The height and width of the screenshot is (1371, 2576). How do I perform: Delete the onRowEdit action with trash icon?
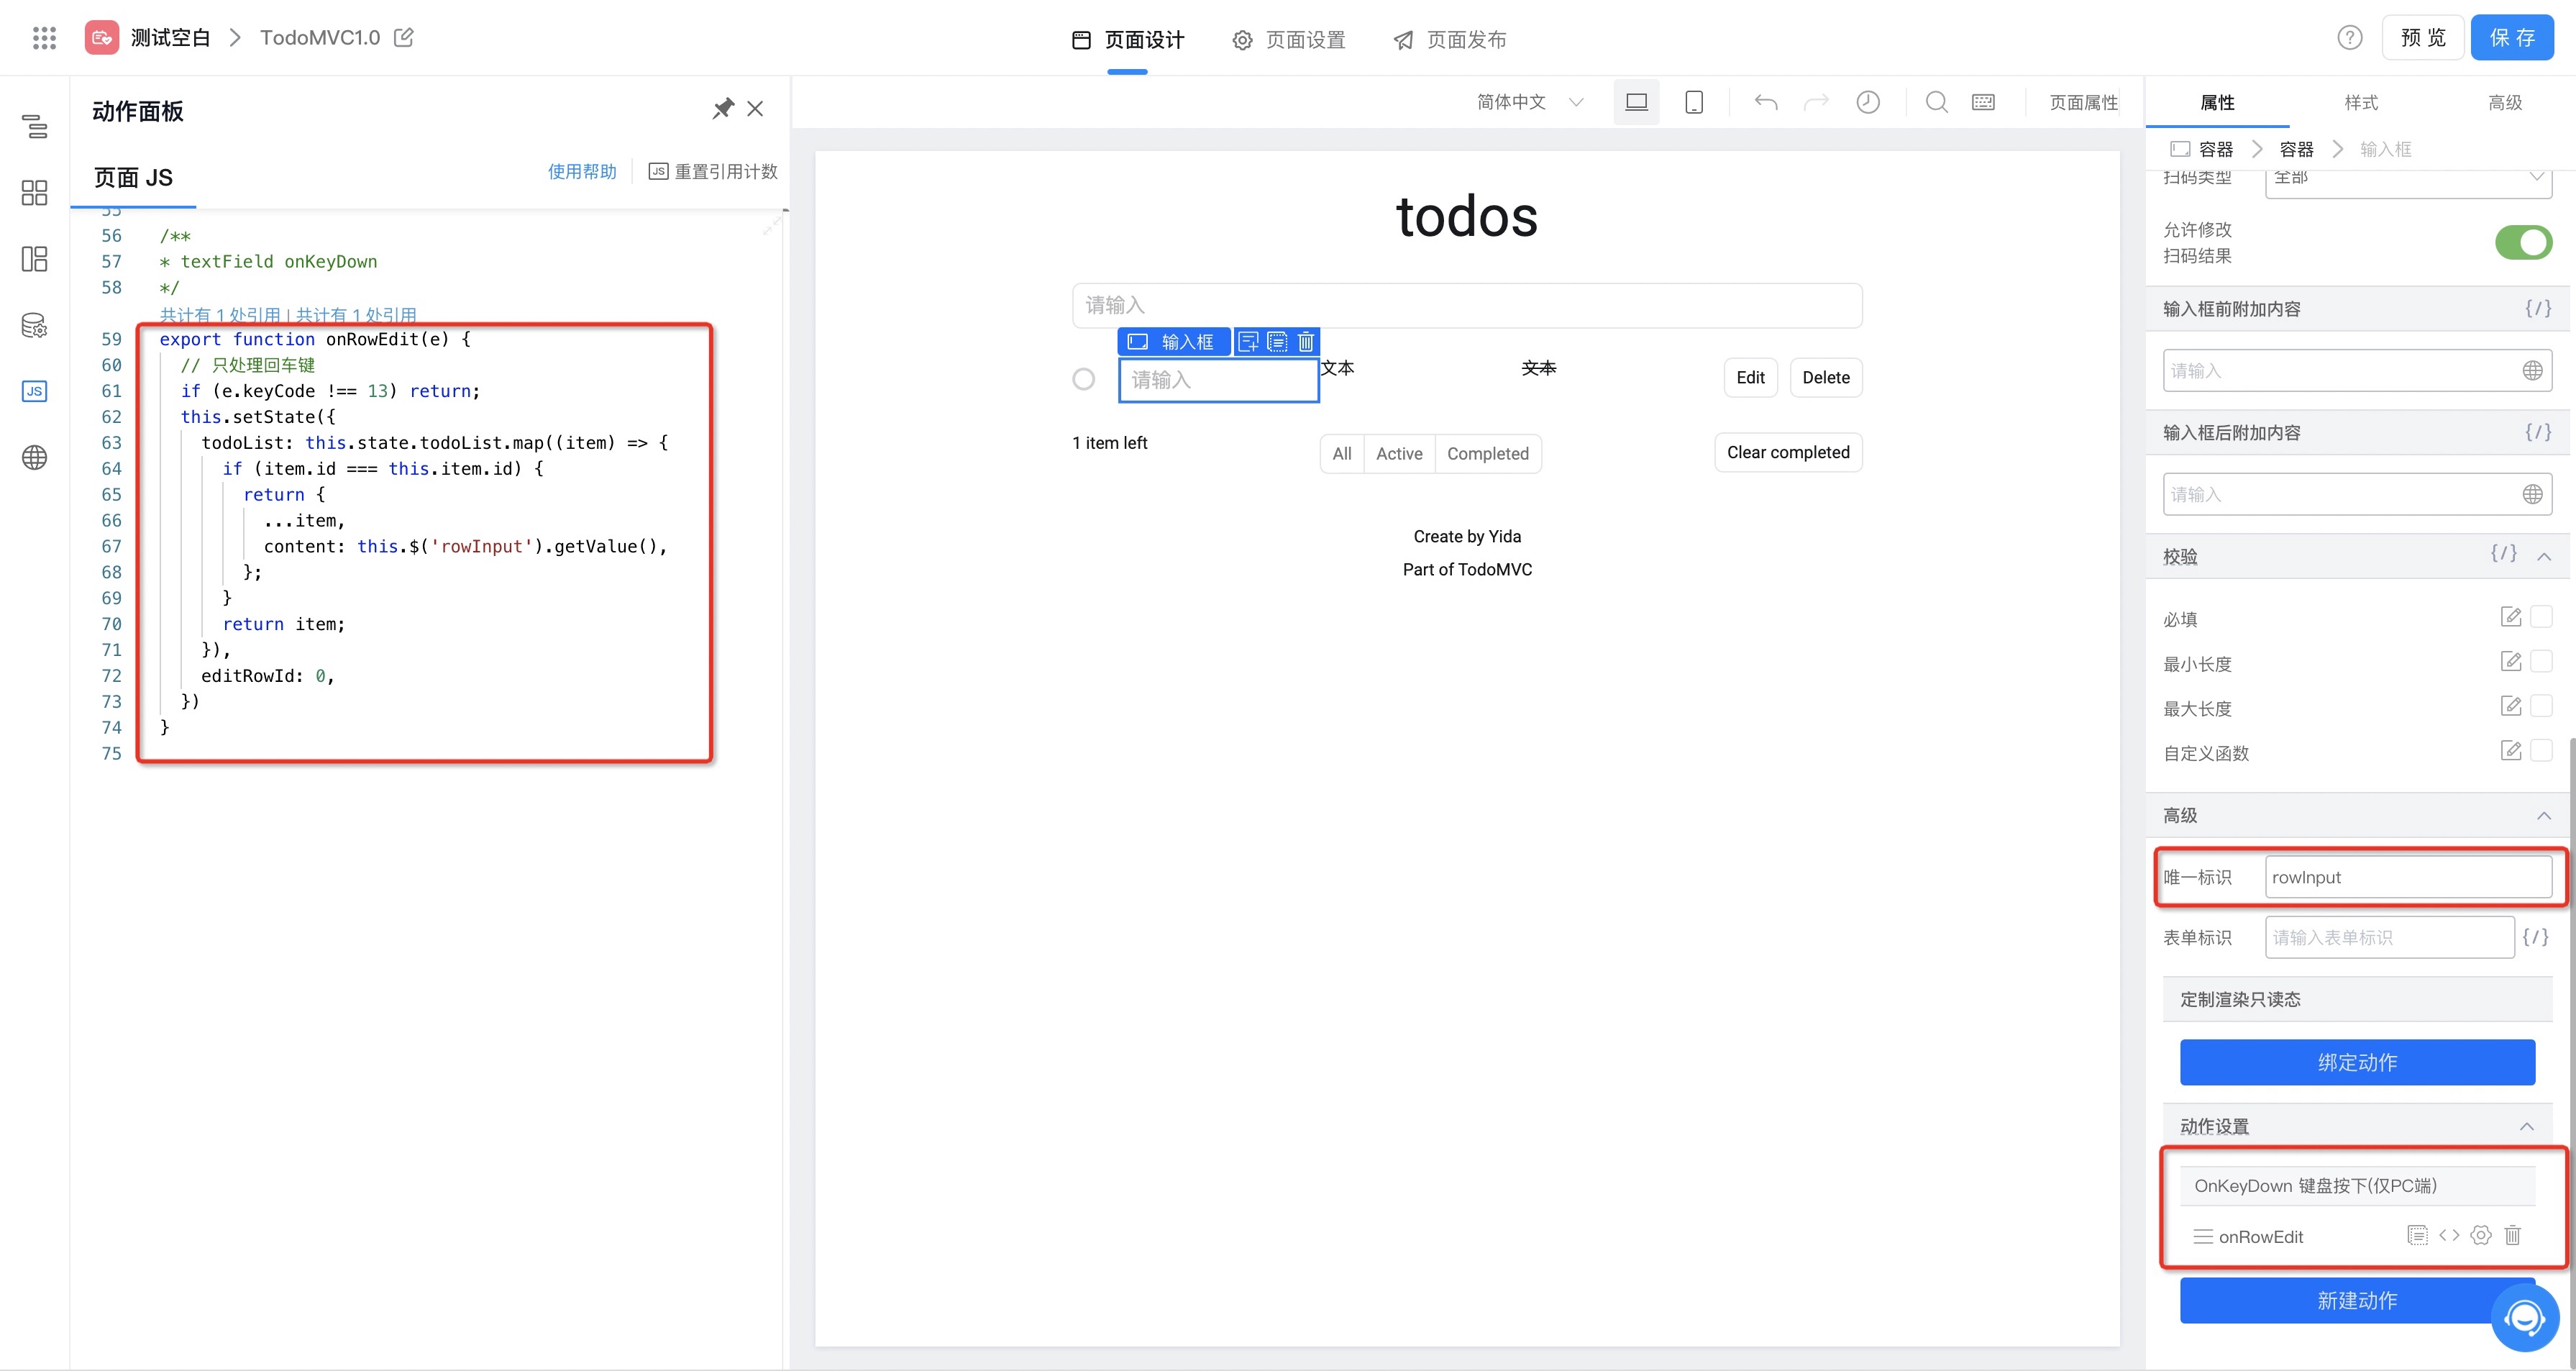(2512, 1235)
